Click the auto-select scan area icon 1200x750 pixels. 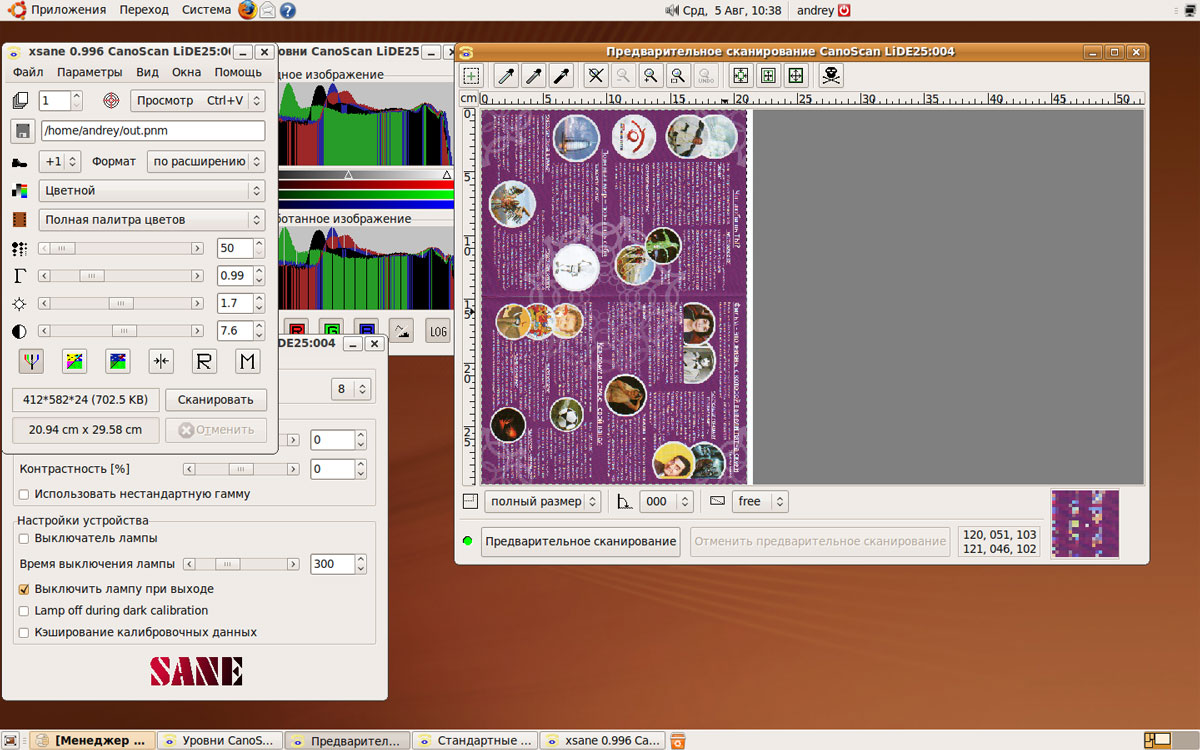click(x=740, y=75)
